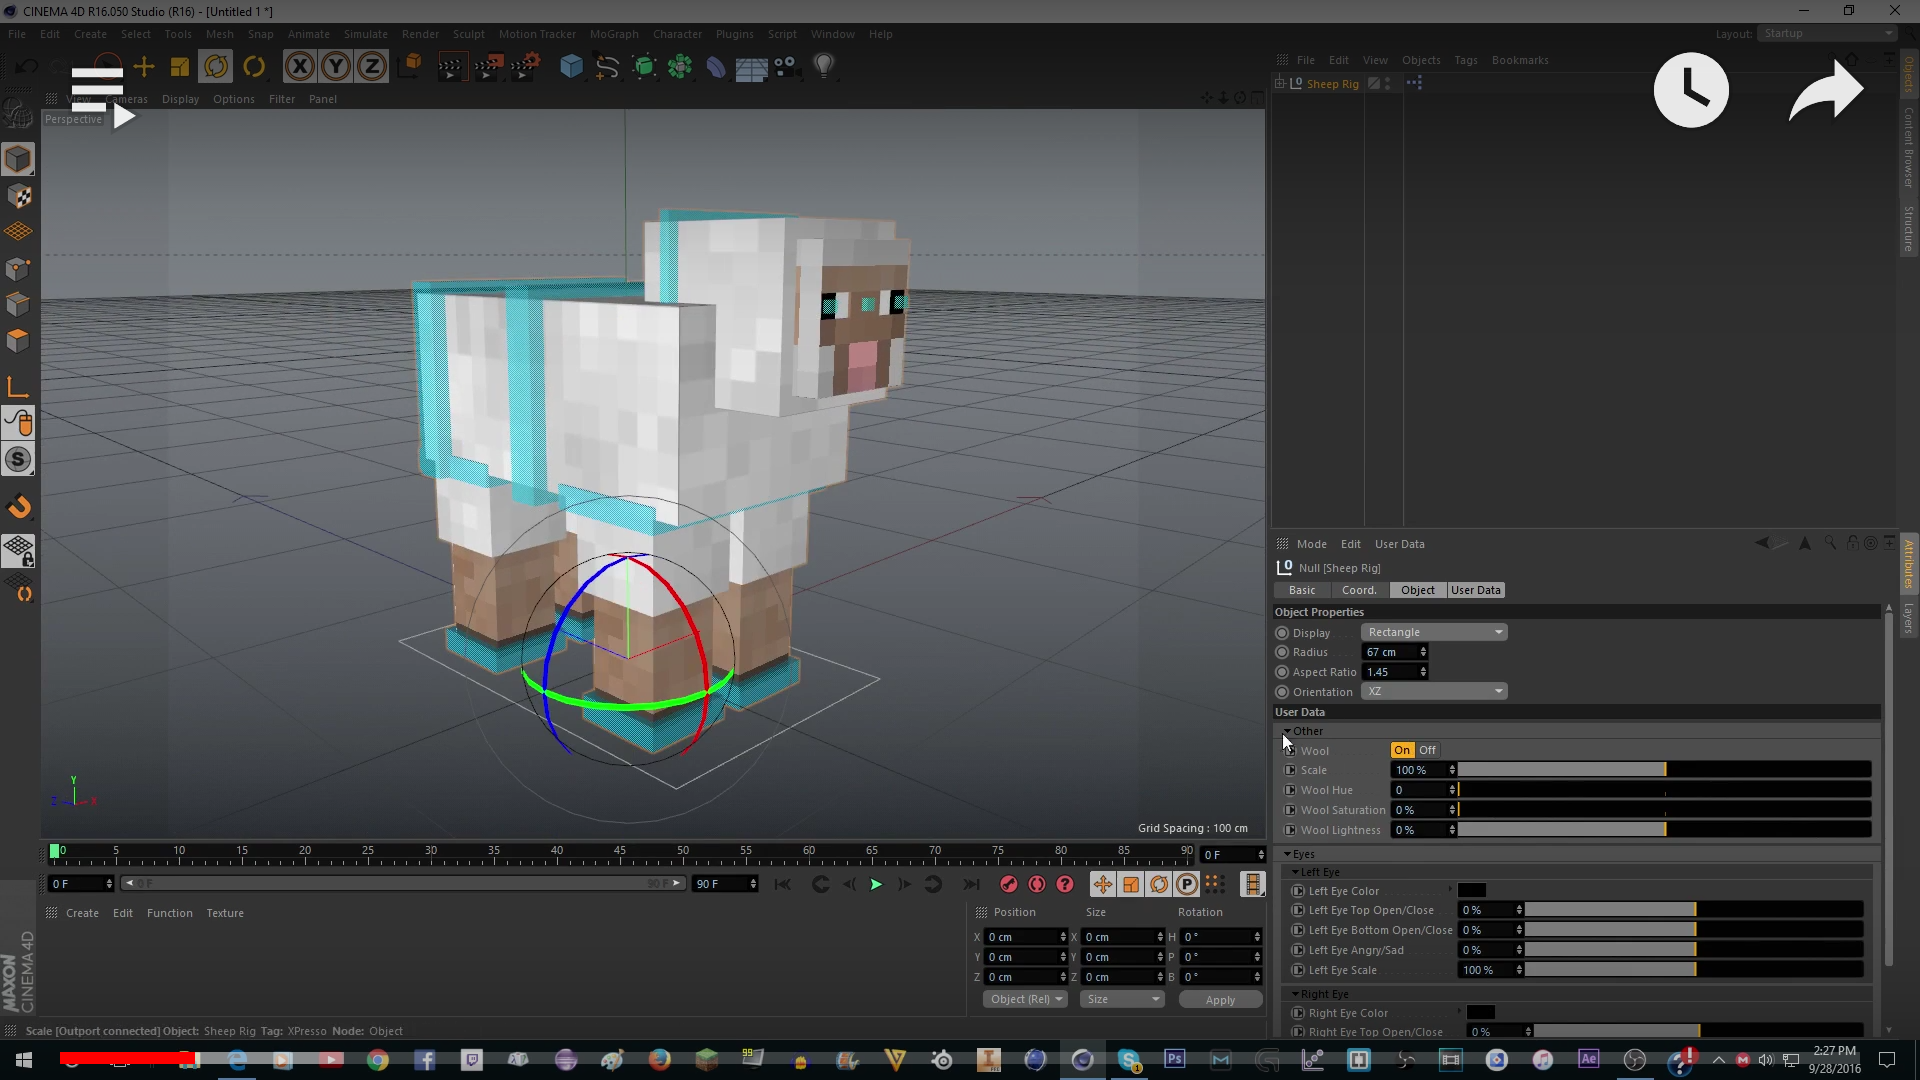Open the MoGraph menu

tap(613, 34)
